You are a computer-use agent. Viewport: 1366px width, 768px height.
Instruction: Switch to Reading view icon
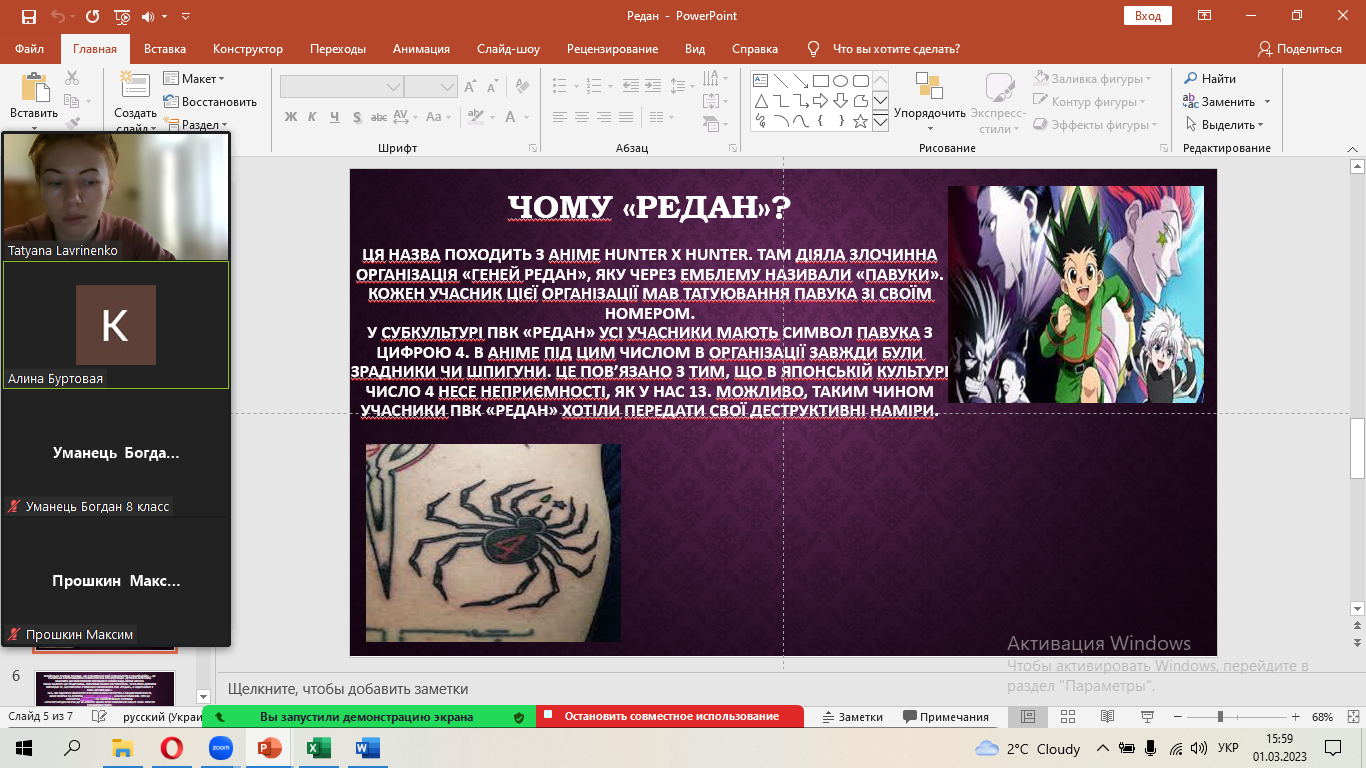[x=1106, y=717]
